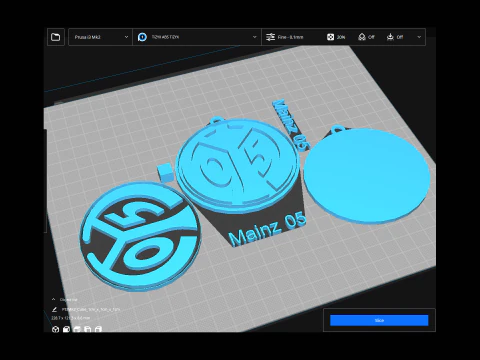Switch to the front view cube icon
Screen dimensions: 480x360
pos(66,329)
